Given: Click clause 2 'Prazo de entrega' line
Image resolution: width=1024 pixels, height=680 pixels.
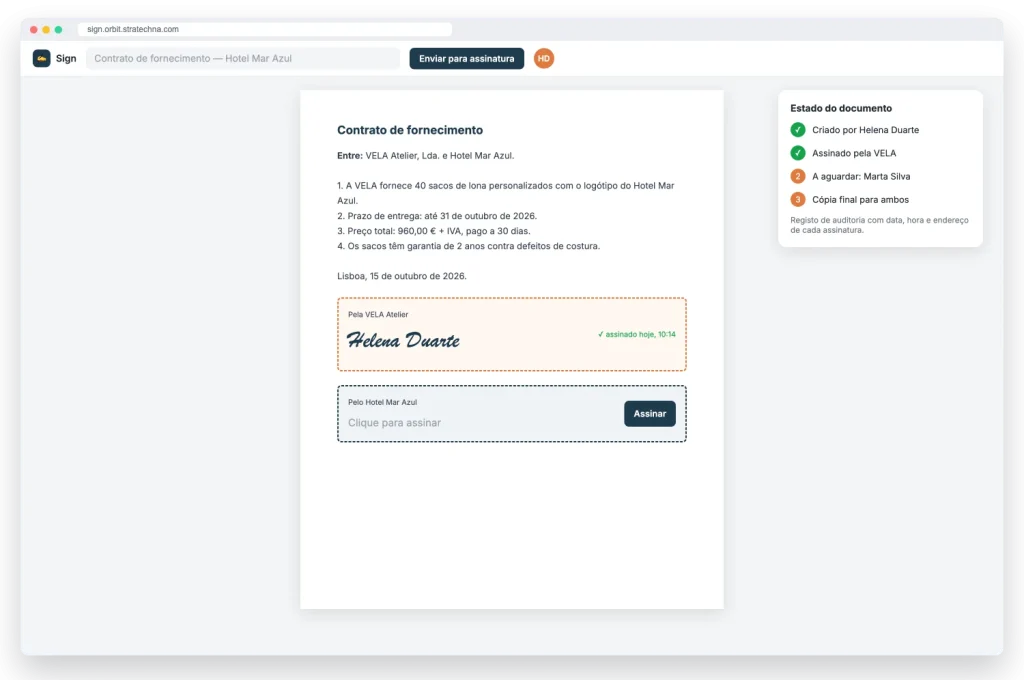Looking at the screenshot, I should (x=436, y=216).
